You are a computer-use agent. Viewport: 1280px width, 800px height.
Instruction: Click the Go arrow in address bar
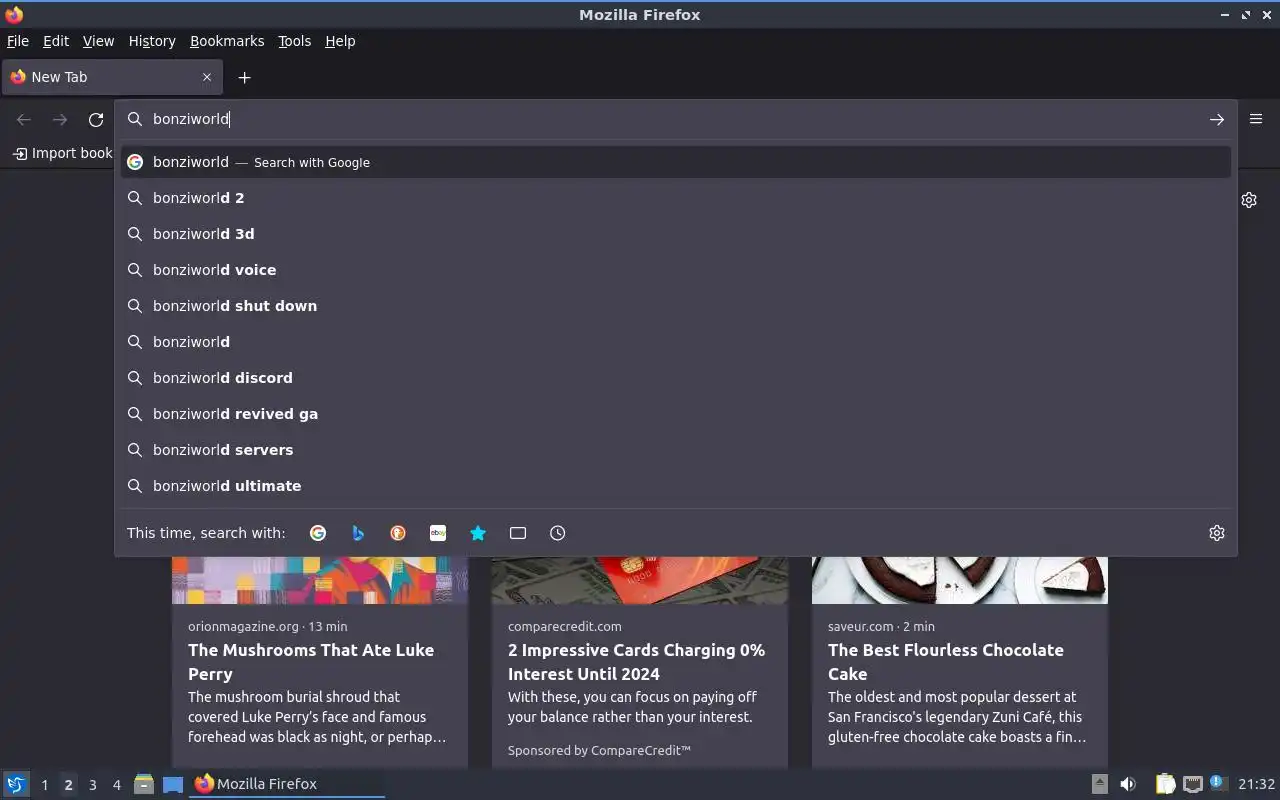(x=1217, y=119)
